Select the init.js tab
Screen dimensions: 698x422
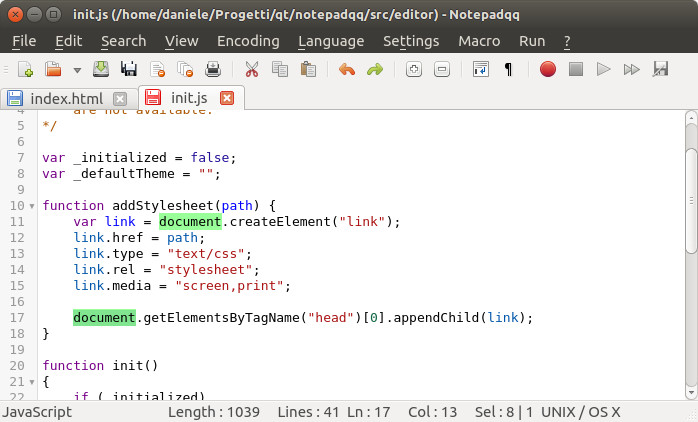[x=191, y=97]
